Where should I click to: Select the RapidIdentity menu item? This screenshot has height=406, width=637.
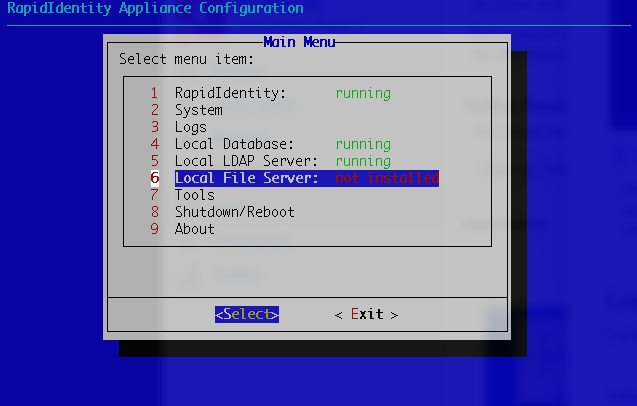[x=230, y=93]
